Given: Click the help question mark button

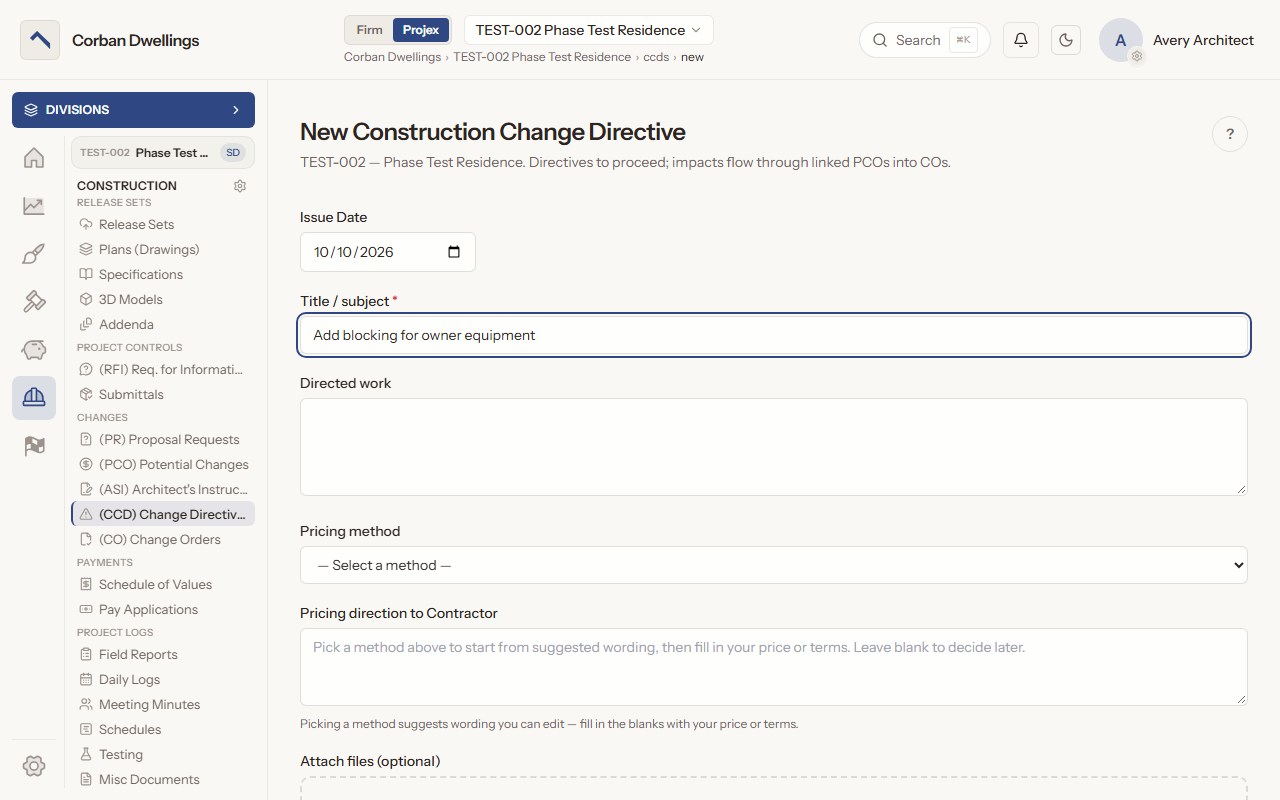Looking at the screenshot, I should (x=1230, y=134).
